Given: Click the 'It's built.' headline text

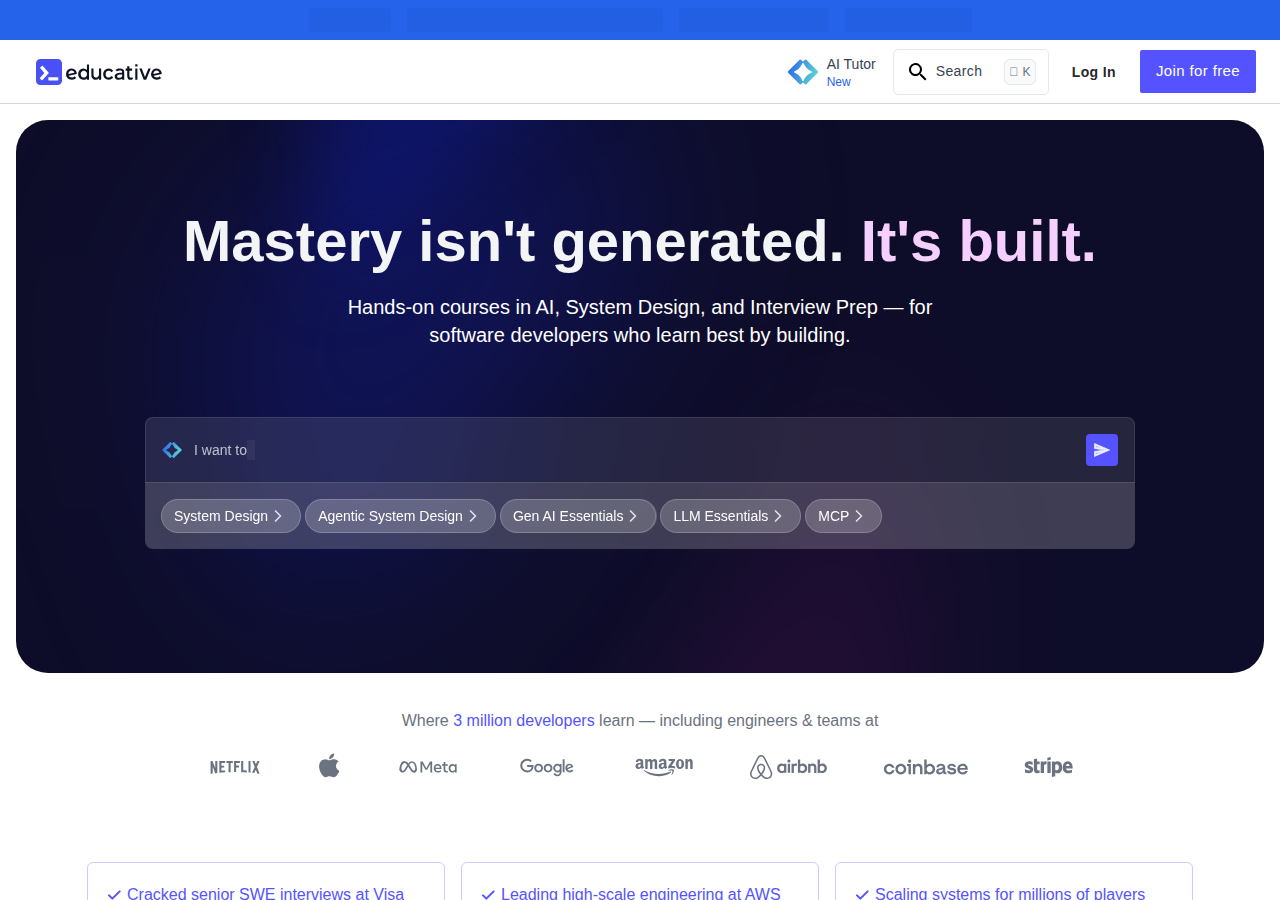Looking at the screenshot, I should coord(979,242).
